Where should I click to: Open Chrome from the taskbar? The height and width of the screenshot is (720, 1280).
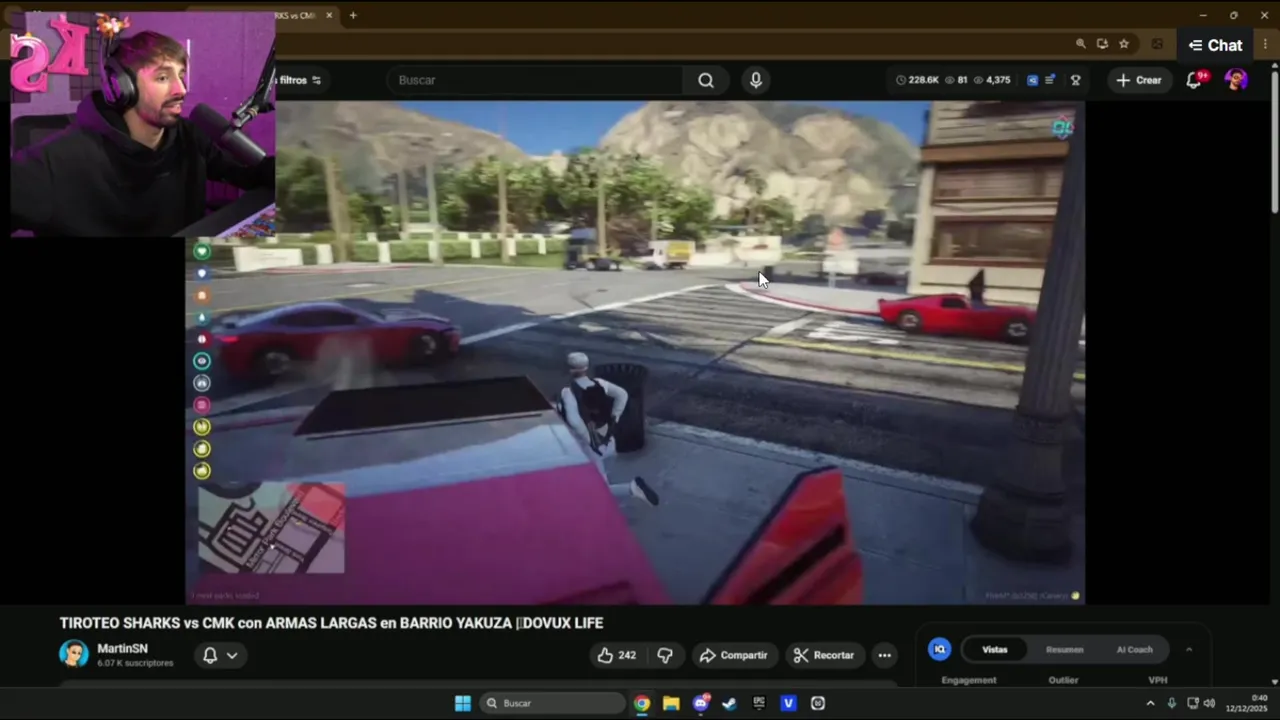click(642, 703)
